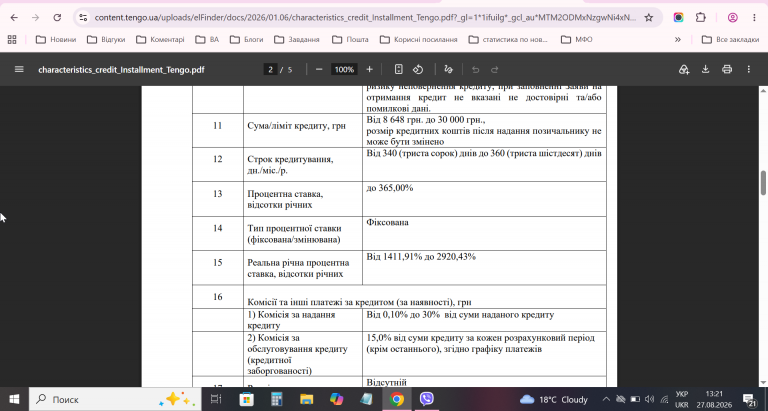Select 'Від 1411,91% до 2920,43%' text
The image size is (768, 411).
coord(421,256)
